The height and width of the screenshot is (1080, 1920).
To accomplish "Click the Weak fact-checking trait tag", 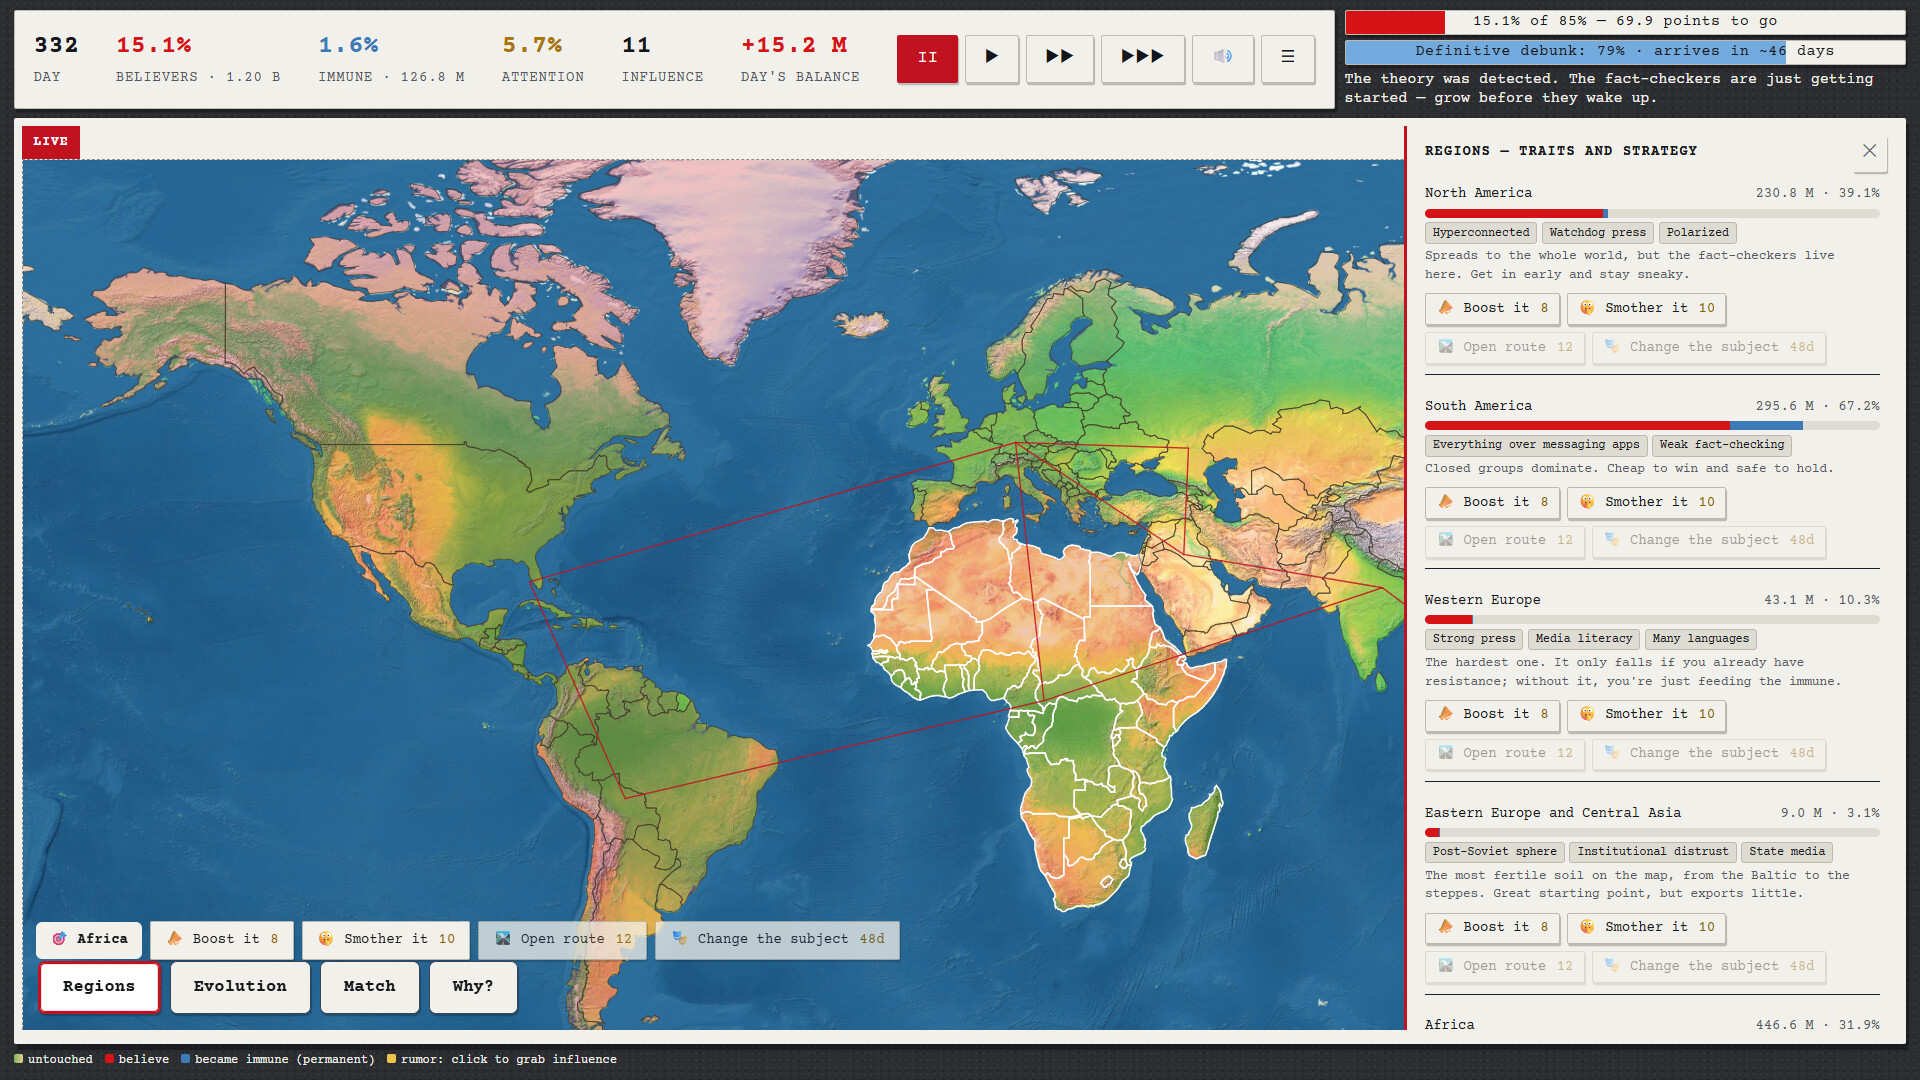I will coord(1721,445).
